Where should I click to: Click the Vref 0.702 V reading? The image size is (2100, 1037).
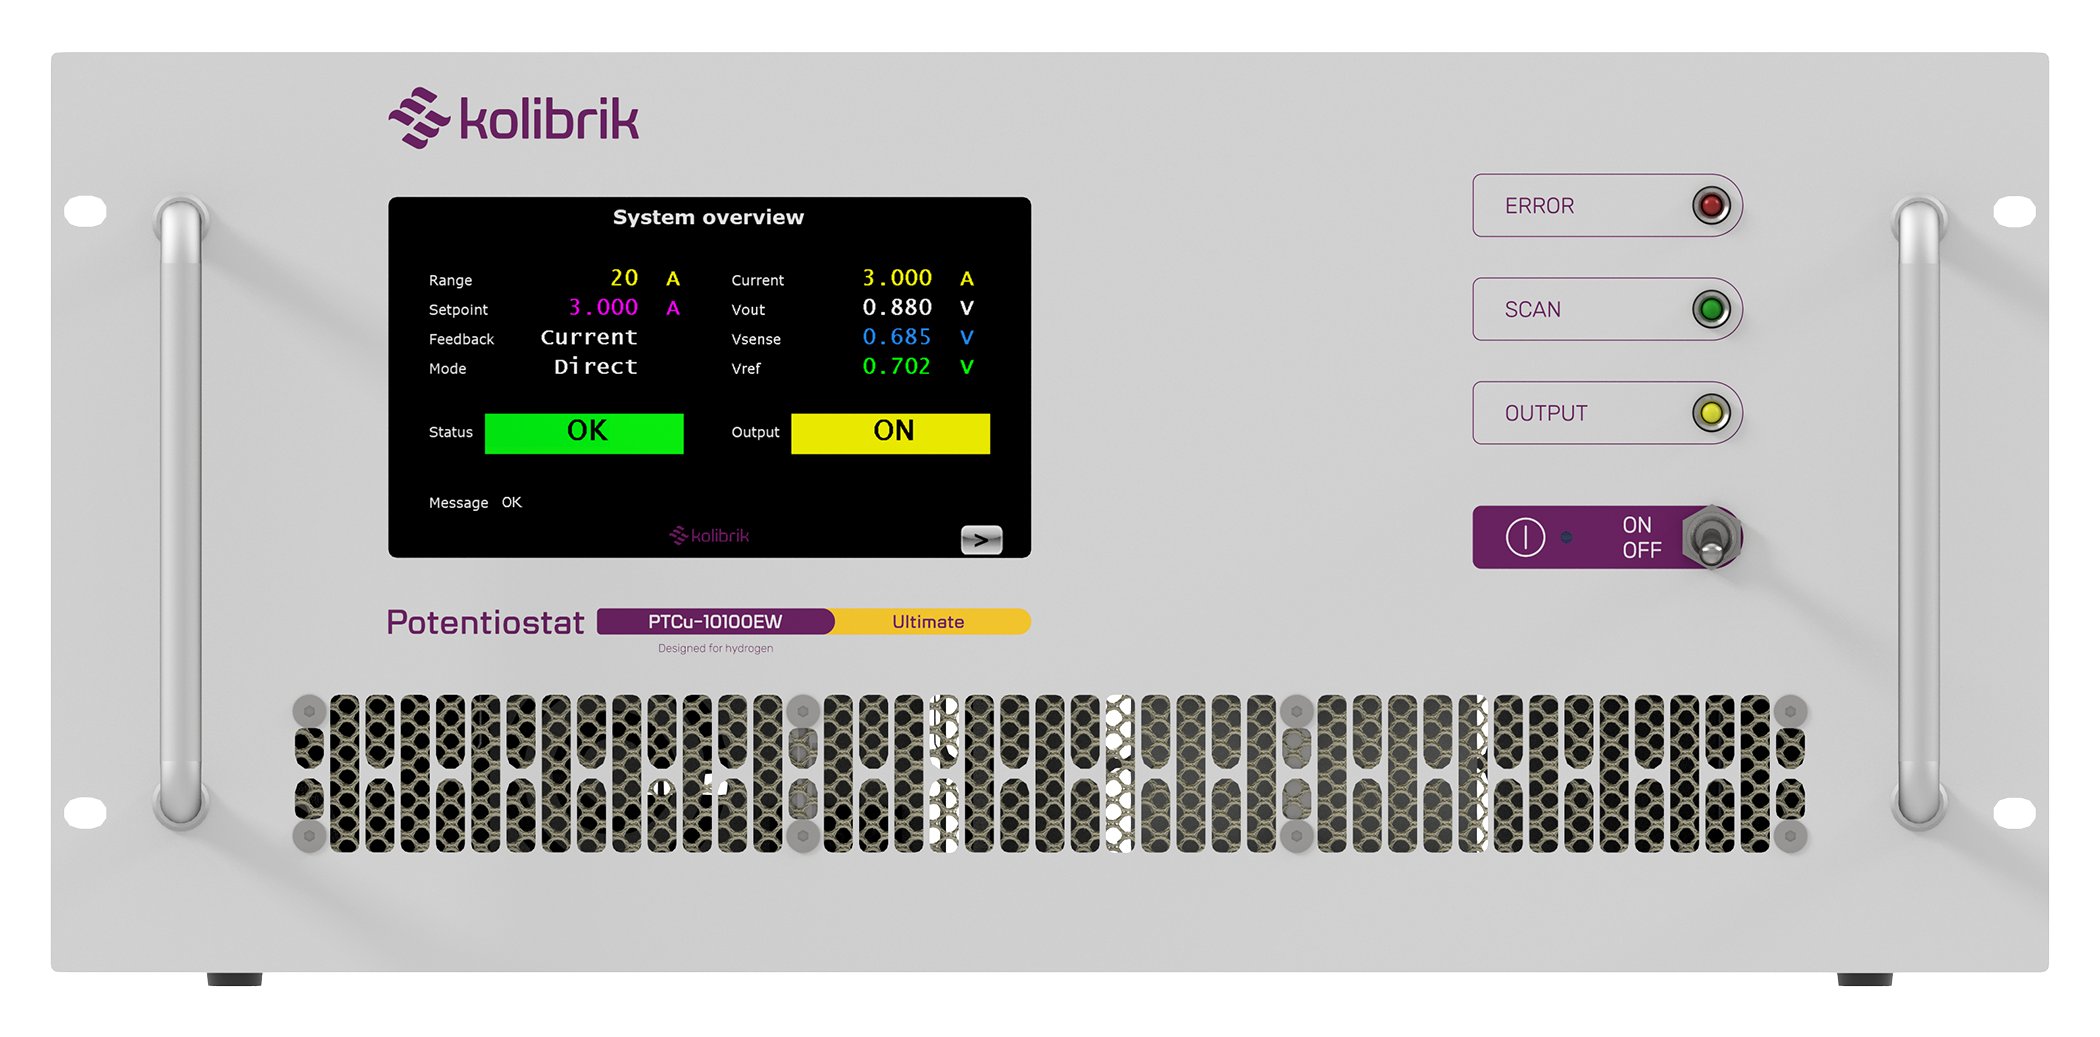point(897,367)
